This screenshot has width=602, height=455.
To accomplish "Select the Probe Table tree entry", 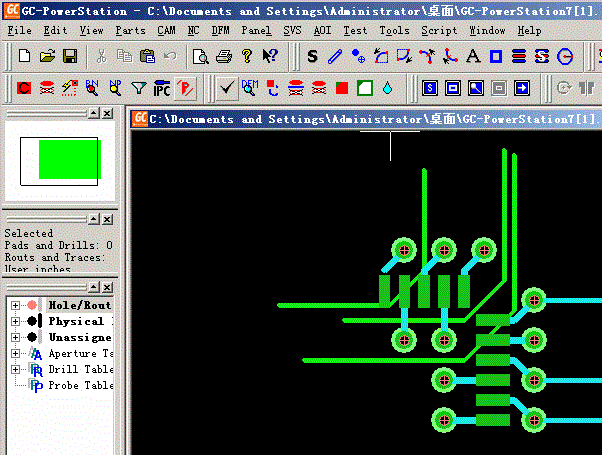I will (x=80, y=385).
